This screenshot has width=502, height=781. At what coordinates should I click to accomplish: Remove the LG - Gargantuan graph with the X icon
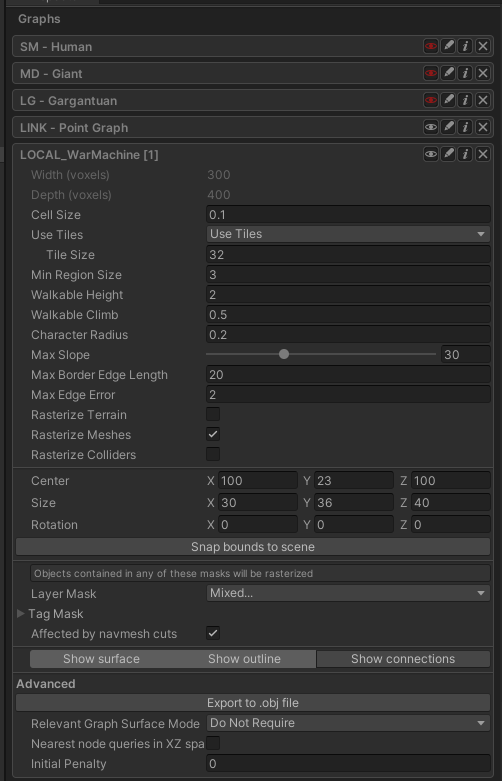(483, 100)
